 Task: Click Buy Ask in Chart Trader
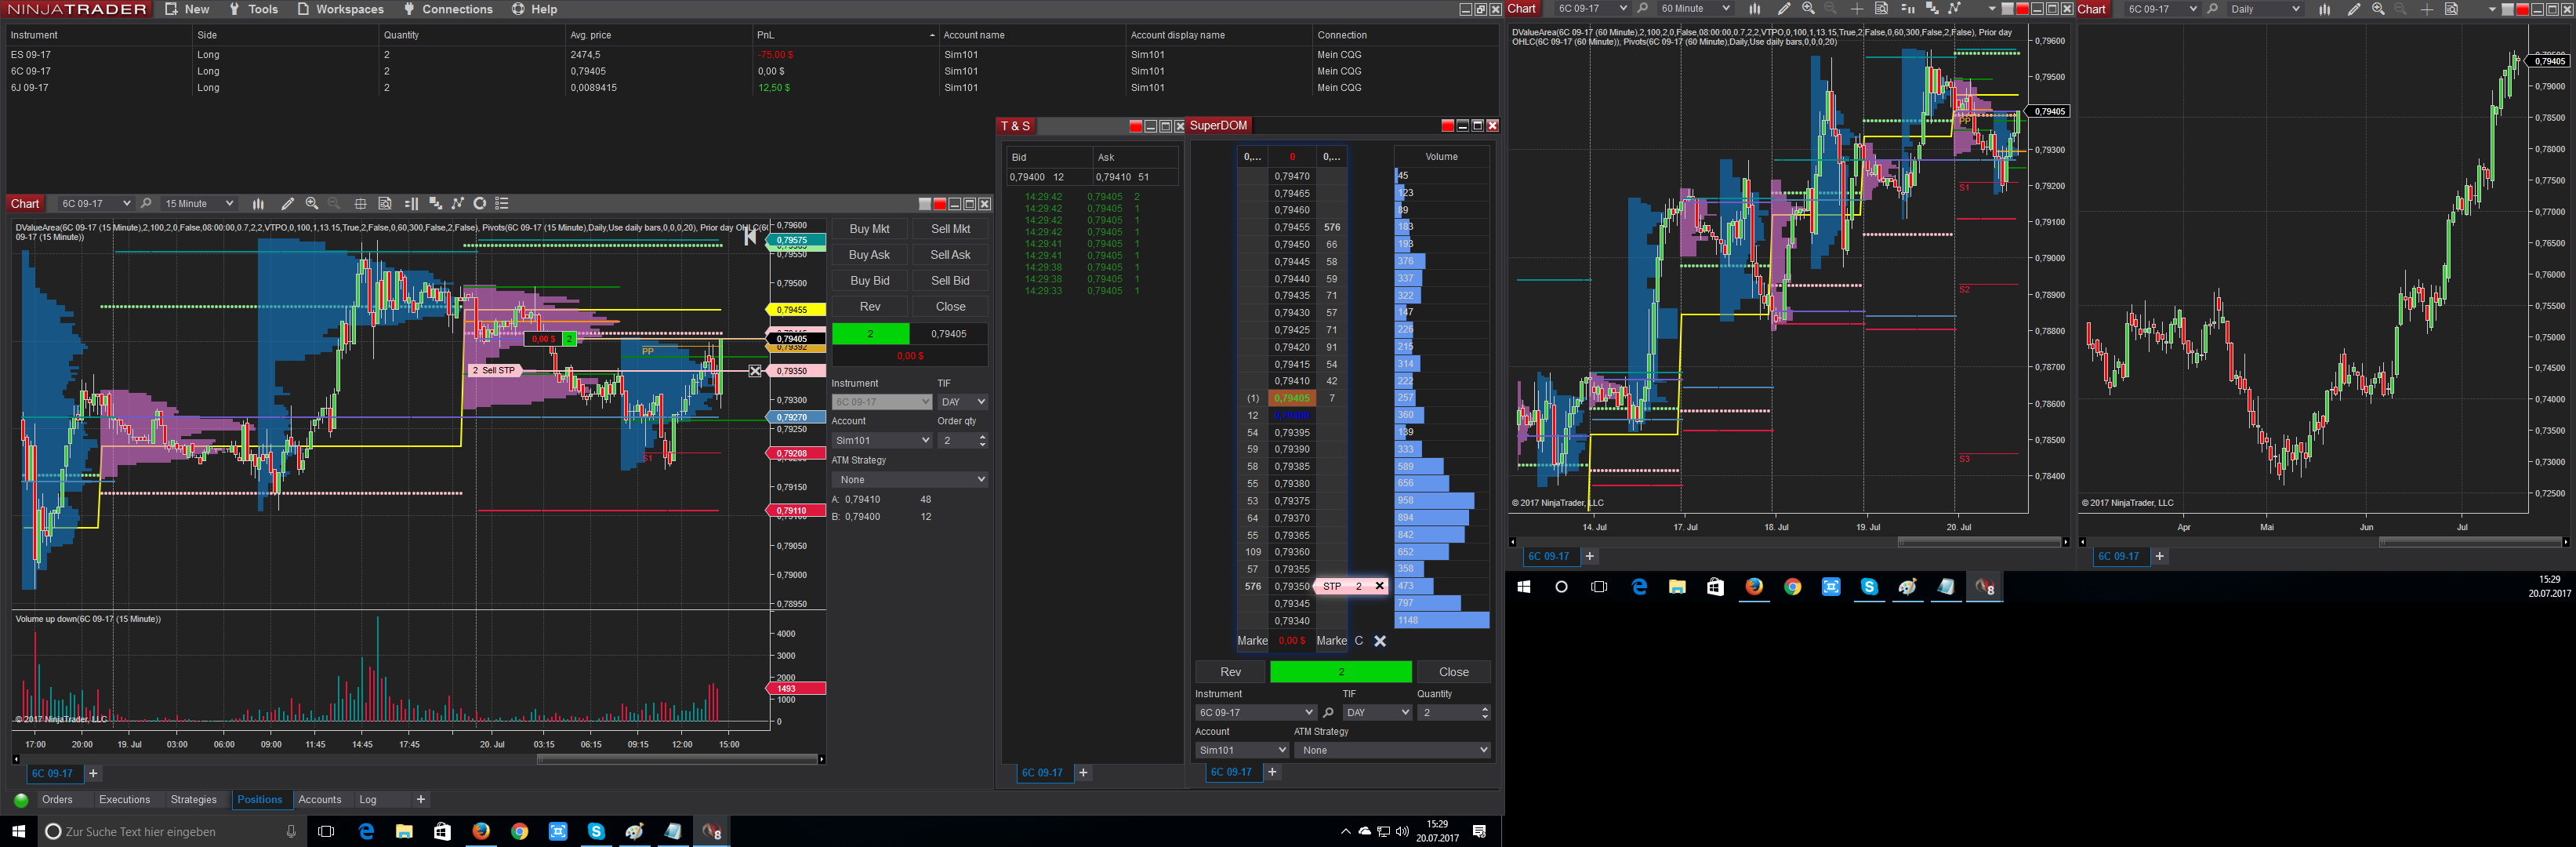tap(869, 255)
